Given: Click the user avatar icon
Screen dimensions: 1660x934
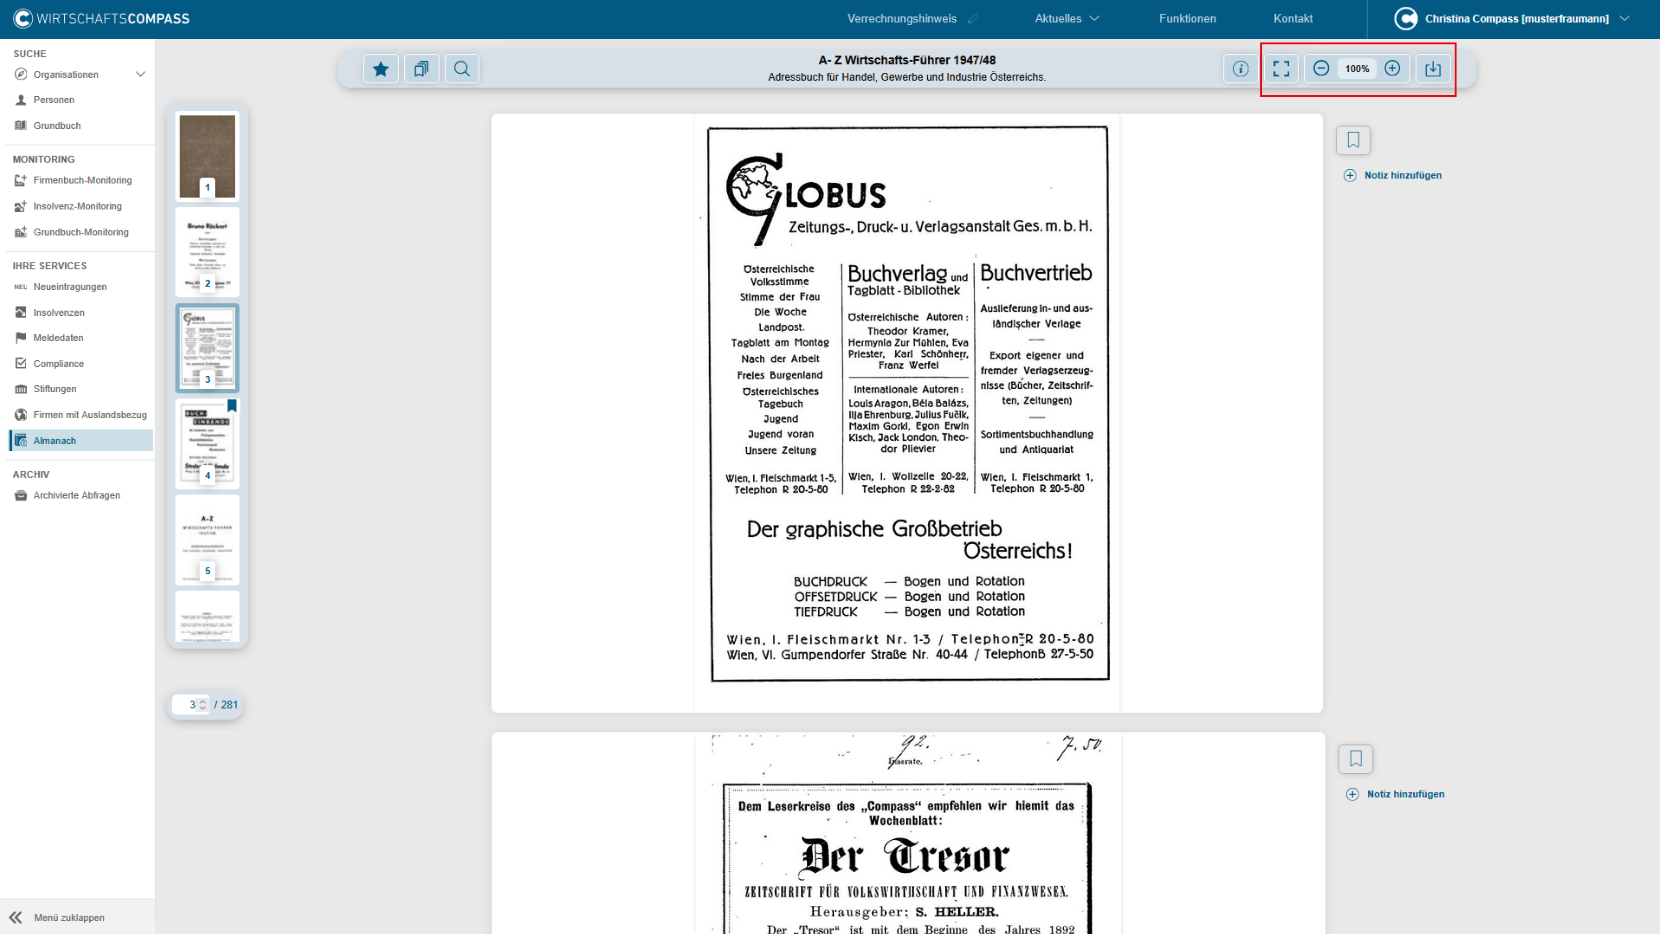Looking at the screenshot, I should pos(1406,18).
